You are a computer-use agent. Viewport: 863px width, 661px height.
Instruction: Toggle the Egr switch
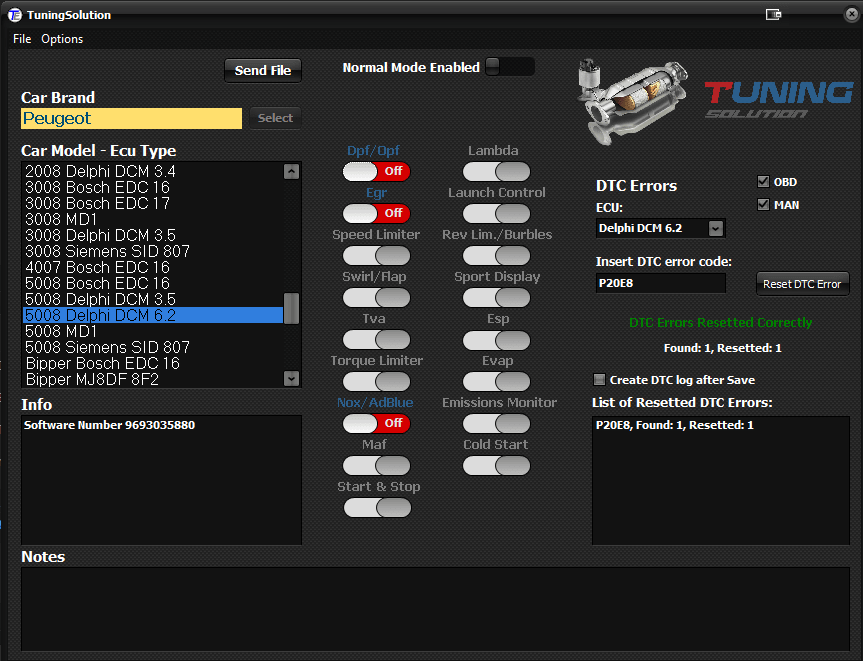[x=376, y=213]
